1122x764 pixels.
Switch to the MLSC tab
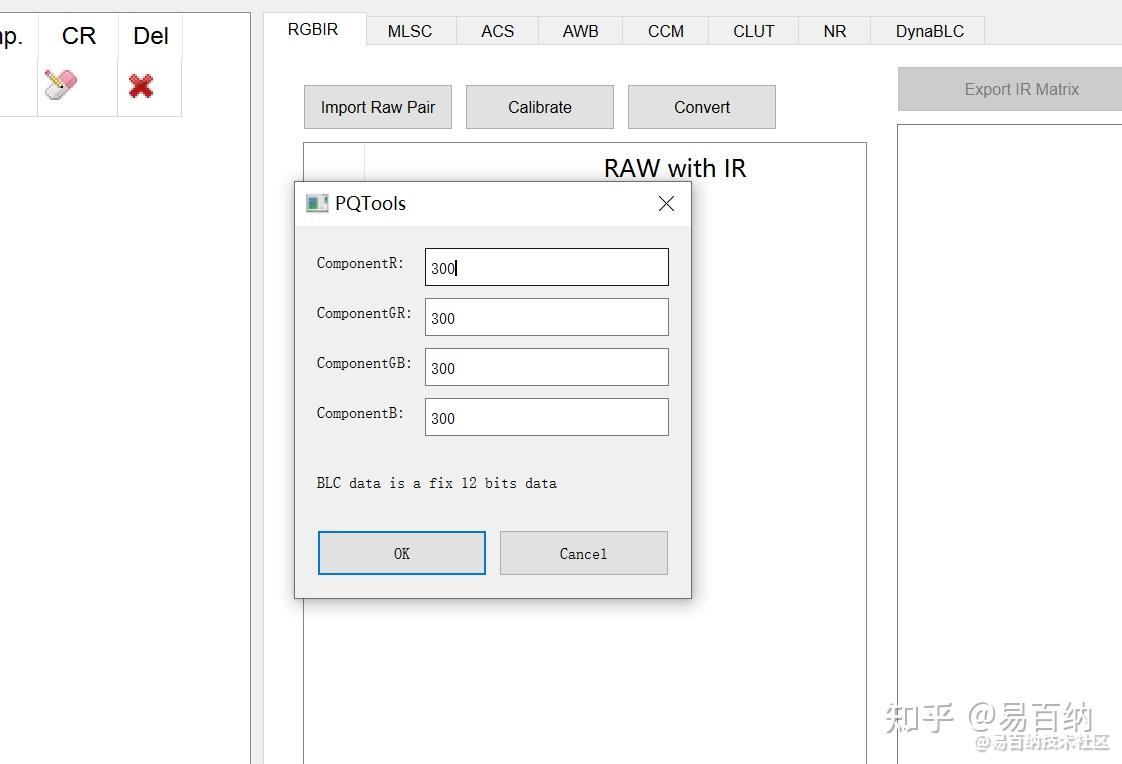(x=409, y=31)
